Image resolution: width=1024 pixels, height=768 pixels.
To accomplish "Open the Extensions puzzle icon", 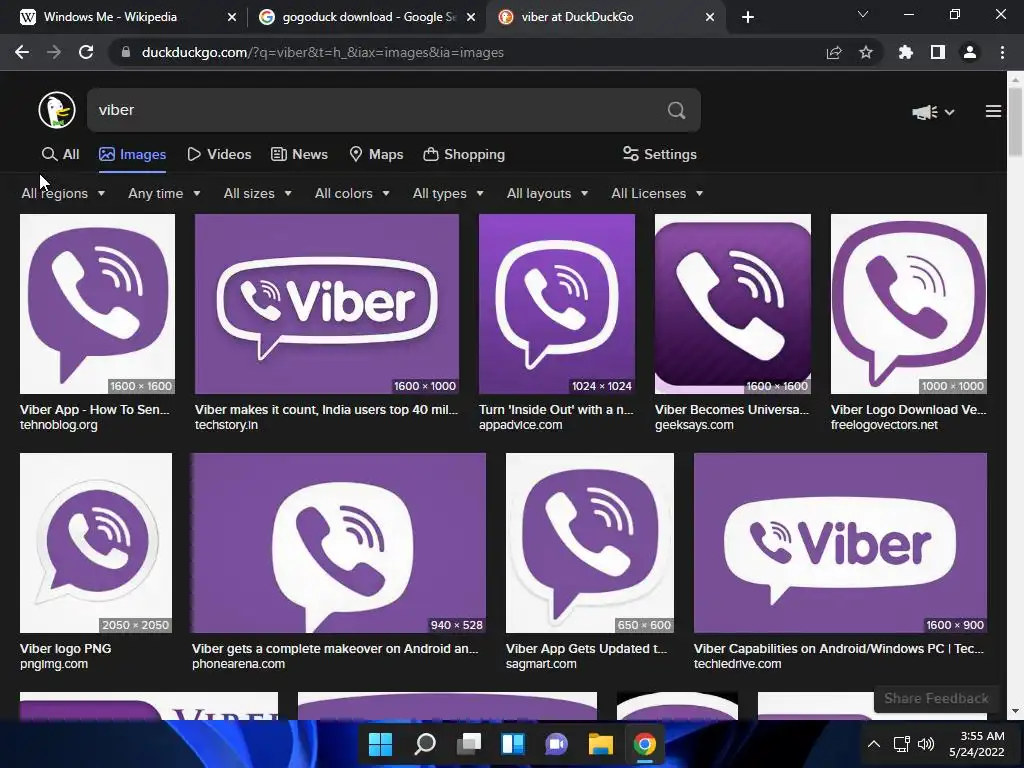I will pos(906,52).
